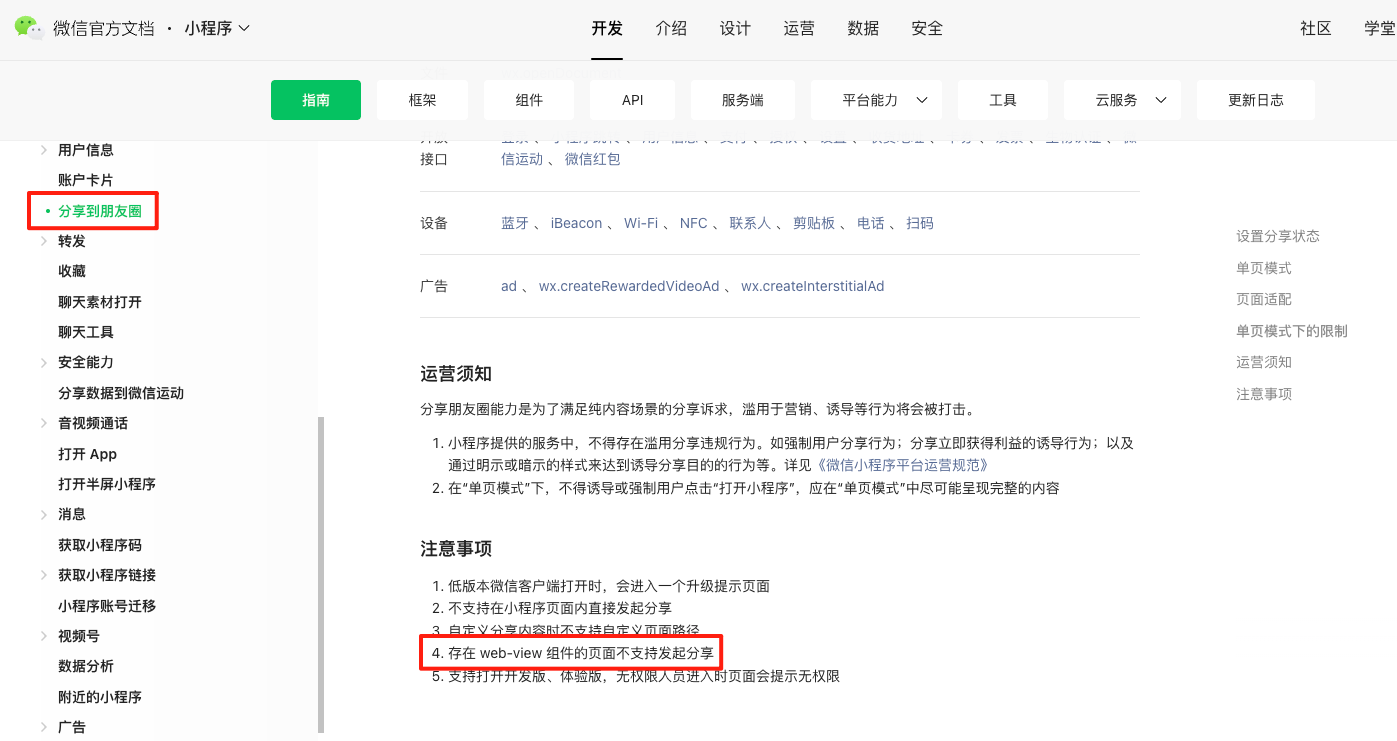The height and width of the screenshot is (741, 1397).
Task: Jump to 设置分享状态 in page outline
Action: pyautogui.click(x=1278, y=236)
